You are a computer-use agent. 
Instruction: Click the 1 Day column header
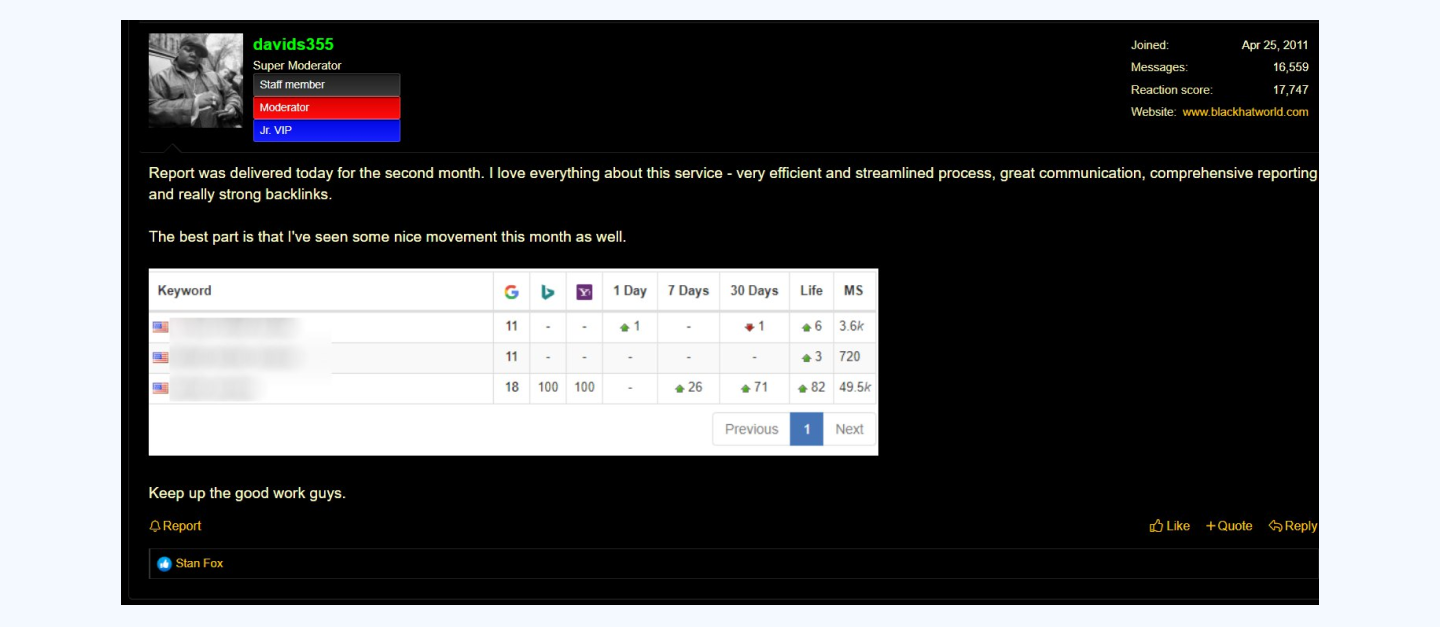630,290
